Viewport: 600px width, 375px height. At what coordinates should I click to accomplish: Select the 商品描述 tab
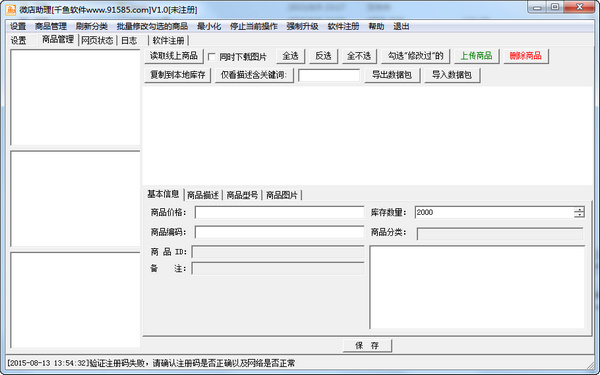203,195
